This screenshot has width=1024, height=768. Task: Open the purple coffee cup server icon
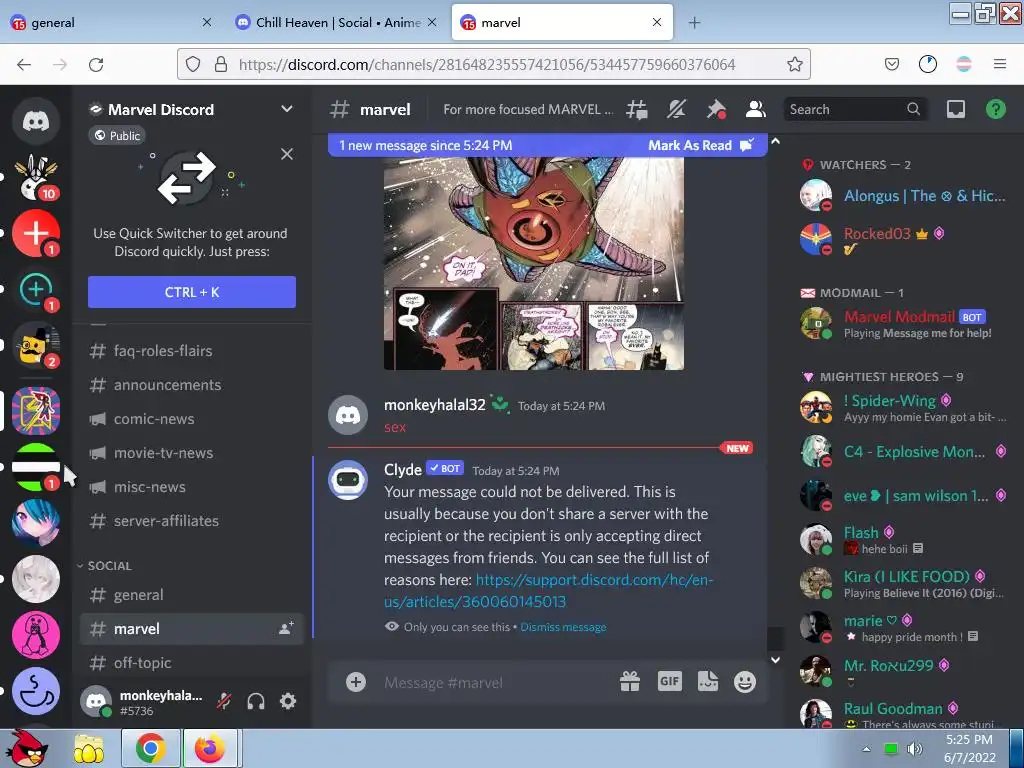(x=36, y=691)
